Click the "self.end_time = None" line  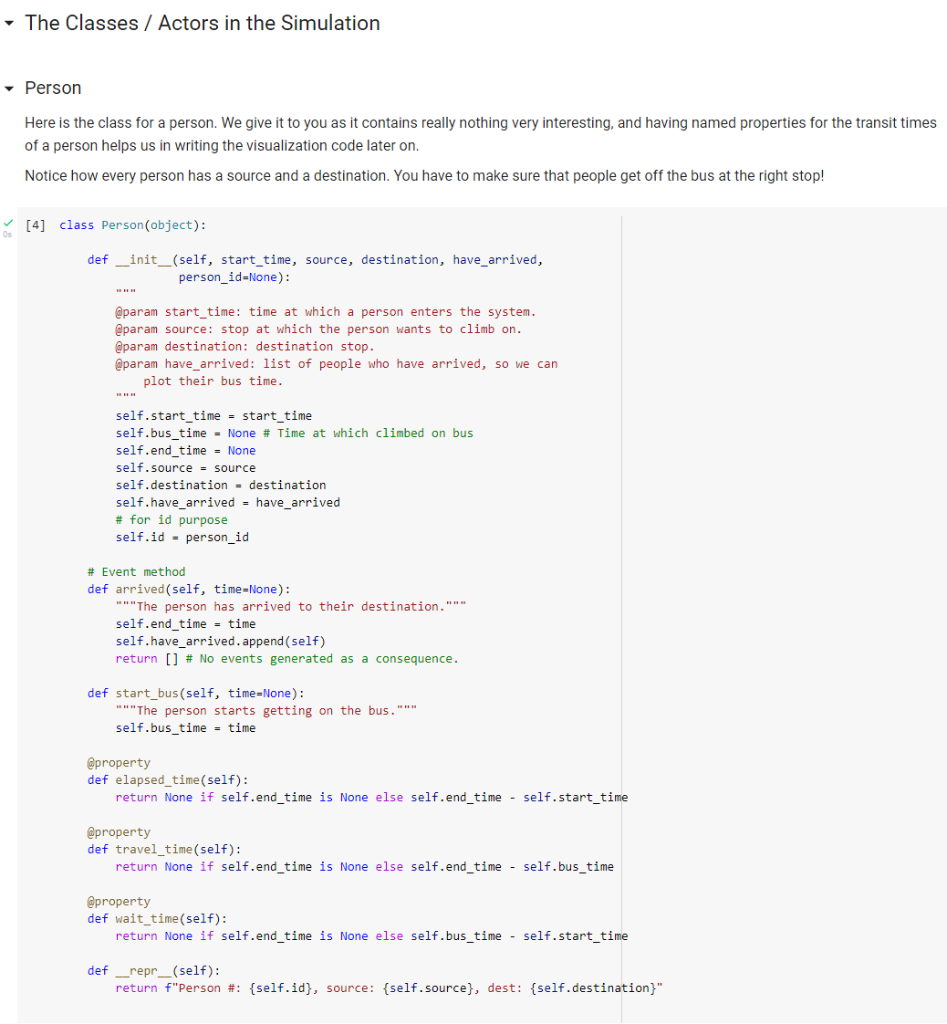tap(185, 451)
